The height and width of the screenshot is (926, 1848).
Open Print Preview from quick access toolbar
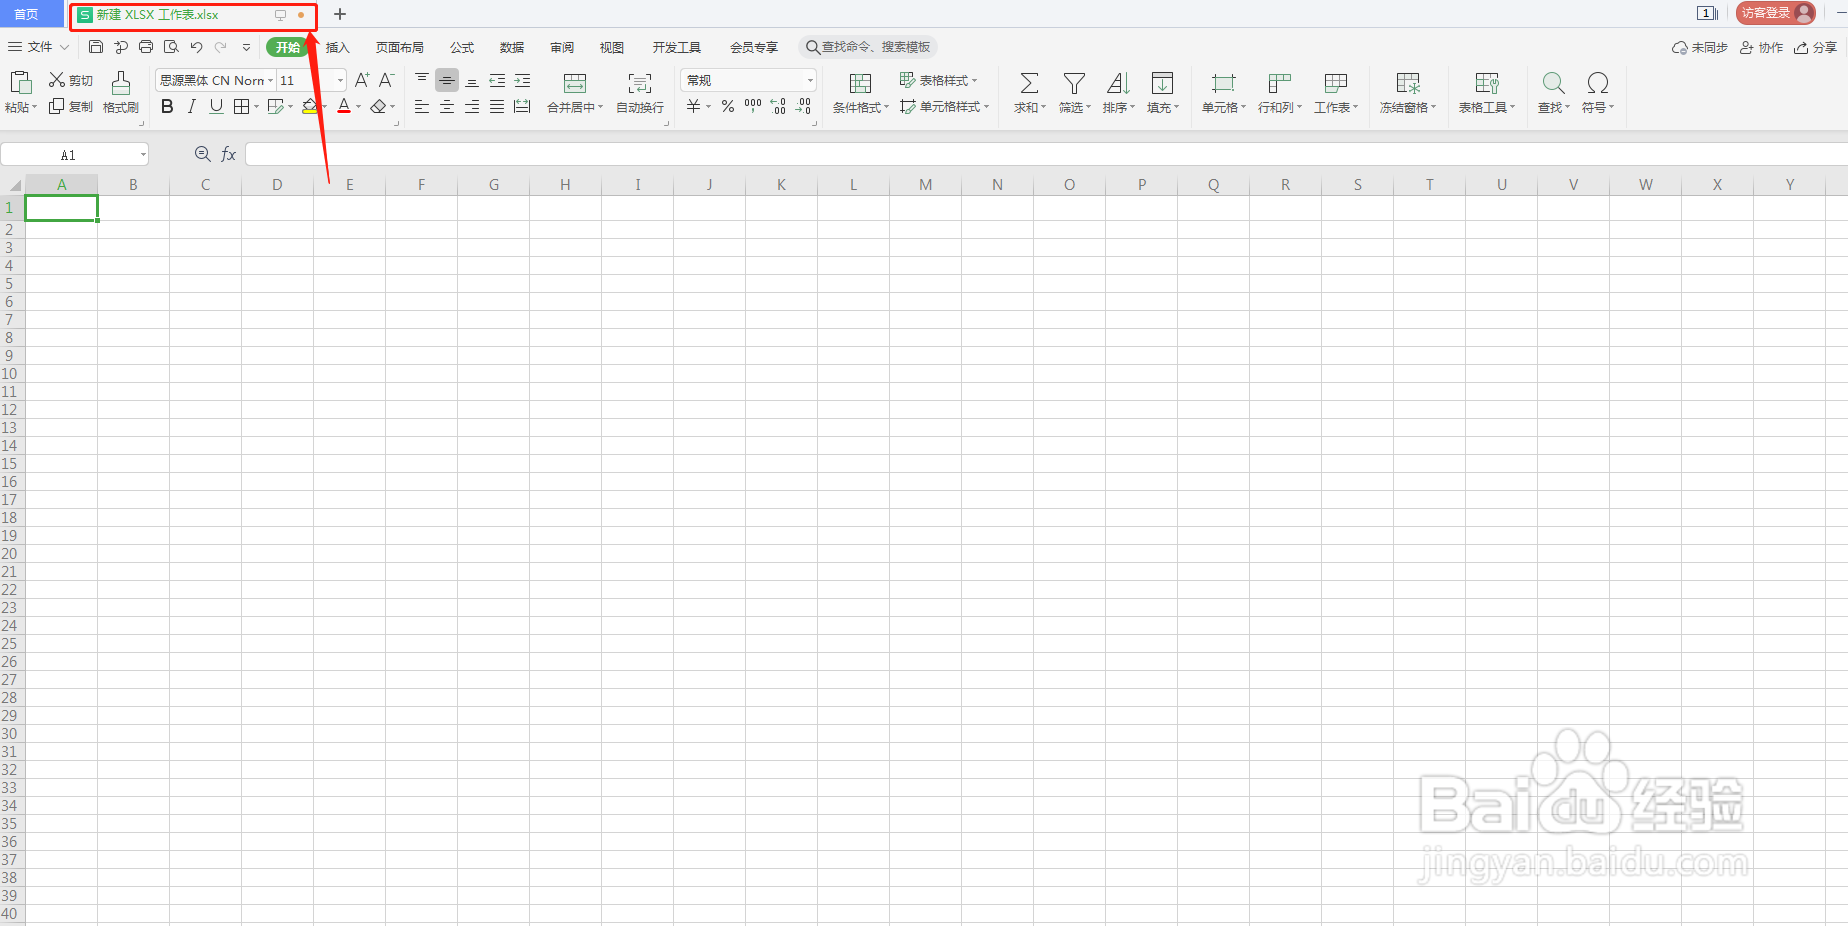[x=171, y=47]
